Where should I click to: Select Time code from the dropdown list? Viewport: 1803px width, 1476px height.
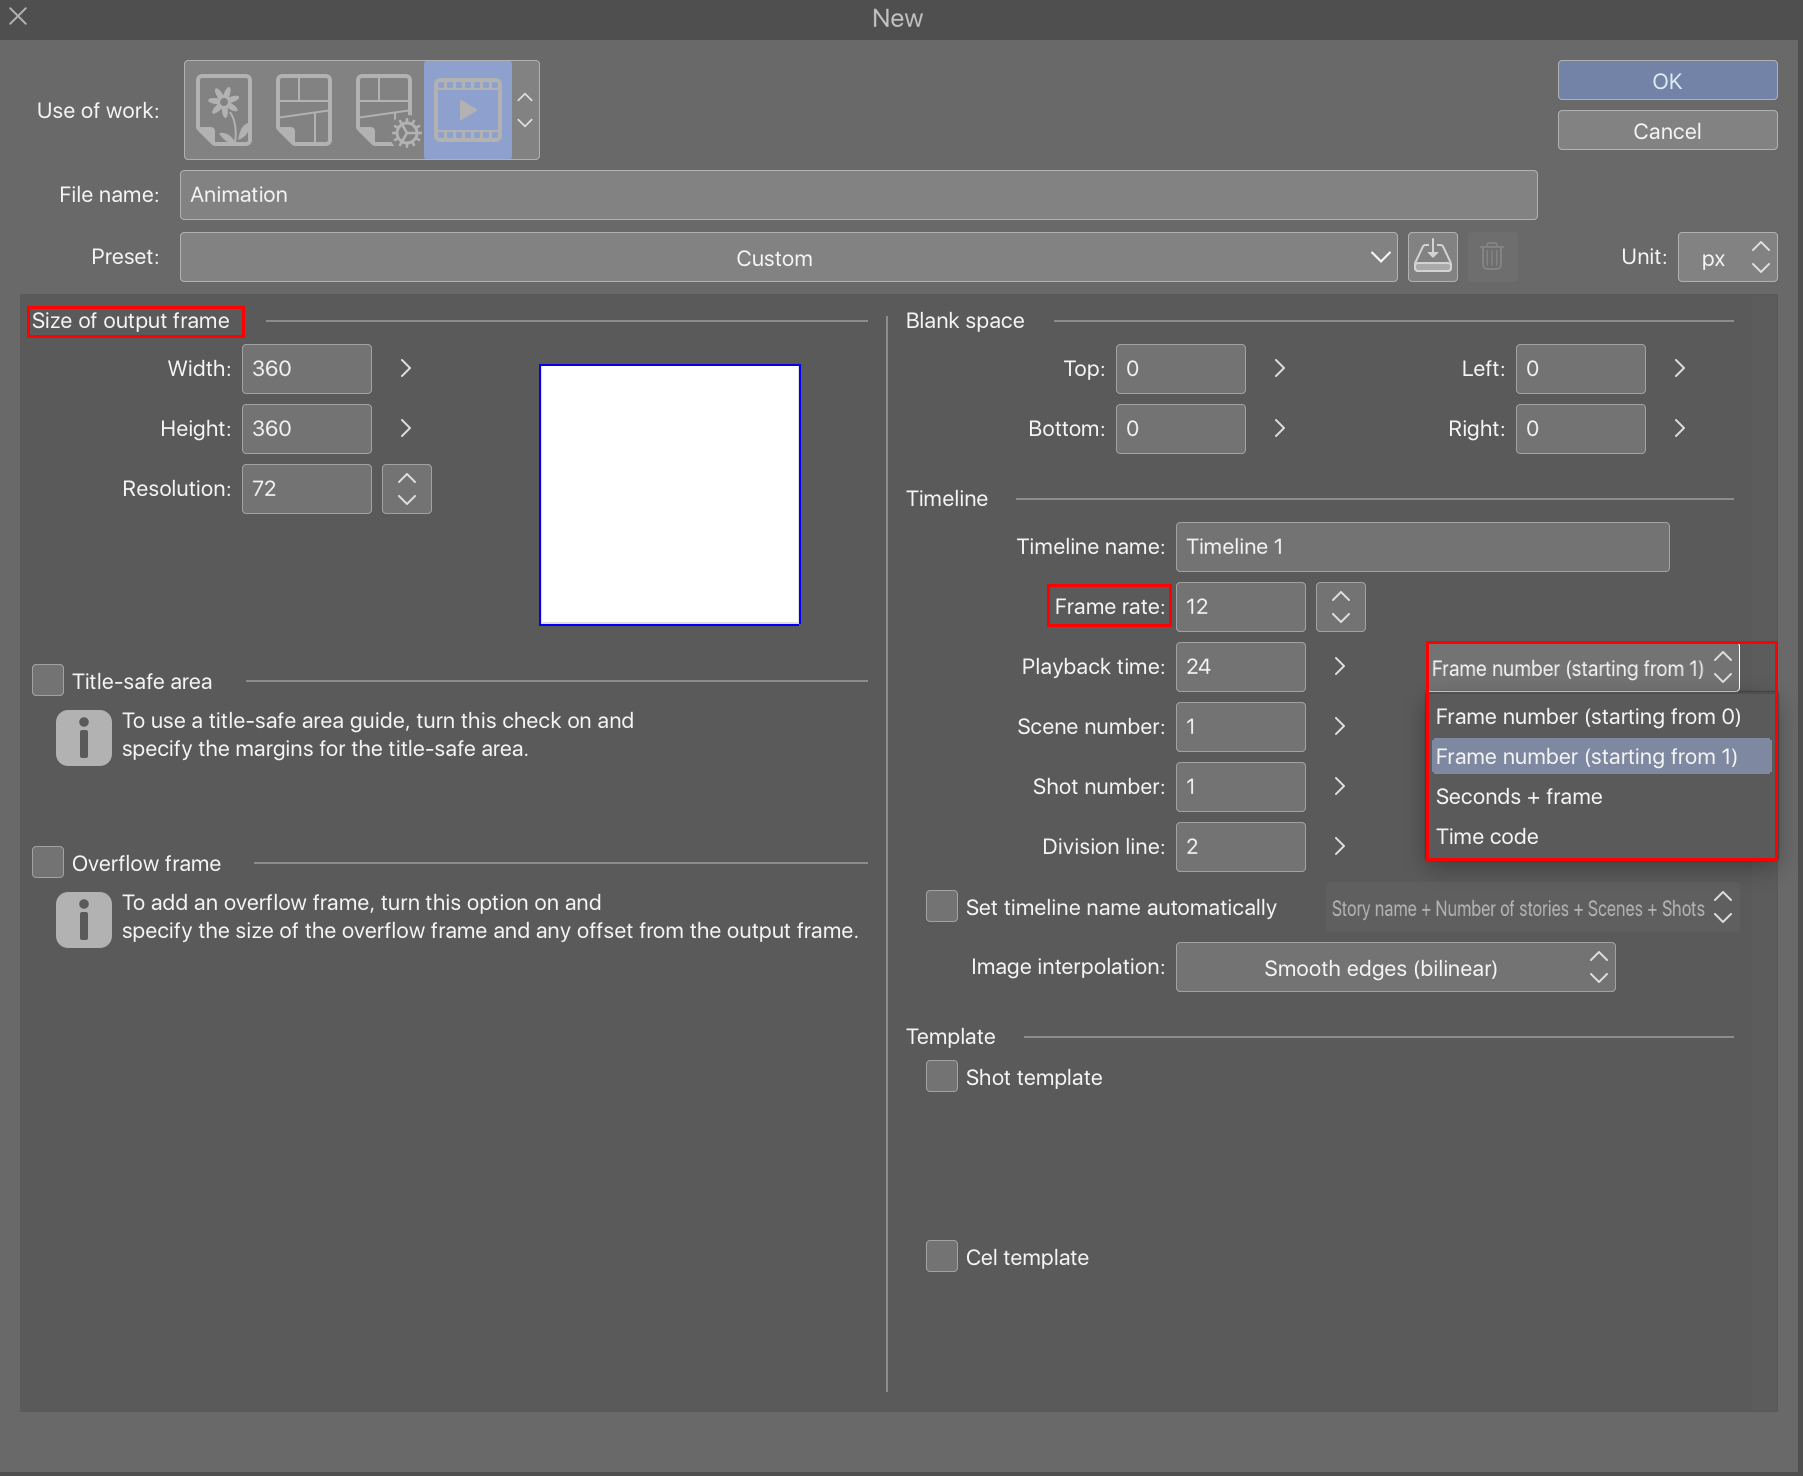coord(1486,836)
